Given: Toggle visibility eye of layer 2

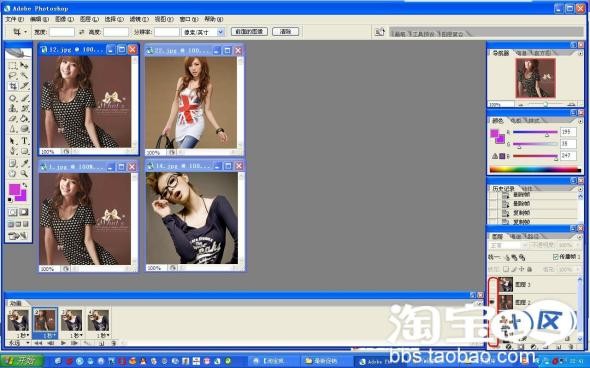Looking at the screenshot, I should tap(492, 302).
